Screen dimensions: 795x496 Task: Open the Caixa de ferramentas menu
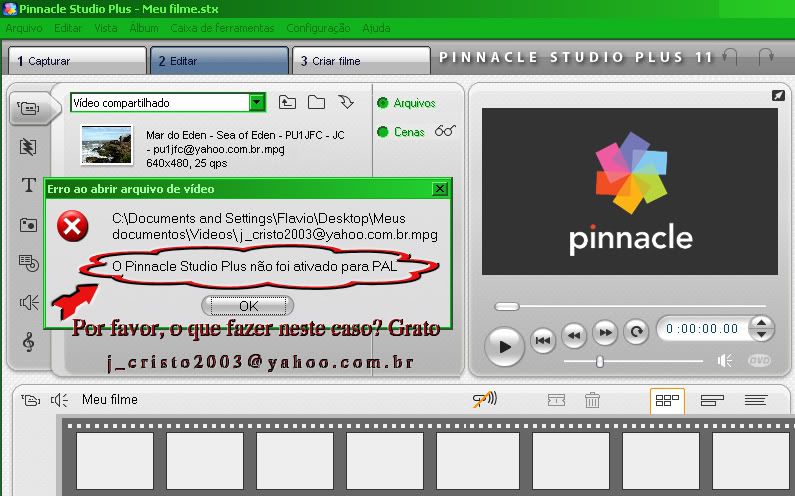pos(222,28)
